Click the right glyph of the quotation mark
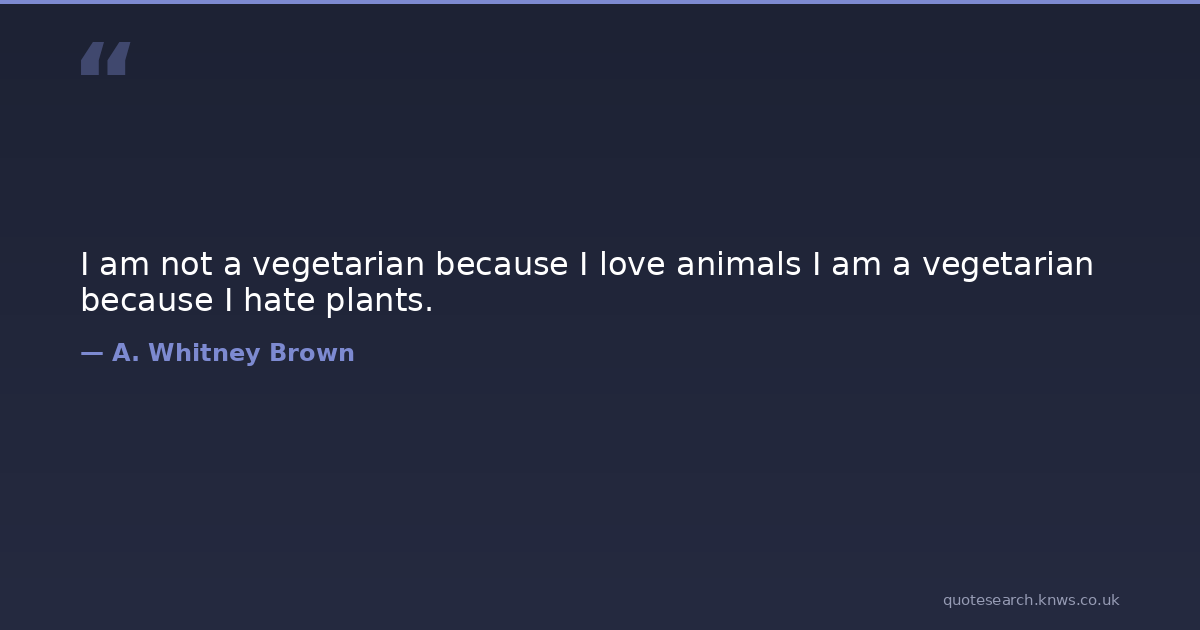The height and width of the screenshot is (630, 1200). [x=118, y=59]
